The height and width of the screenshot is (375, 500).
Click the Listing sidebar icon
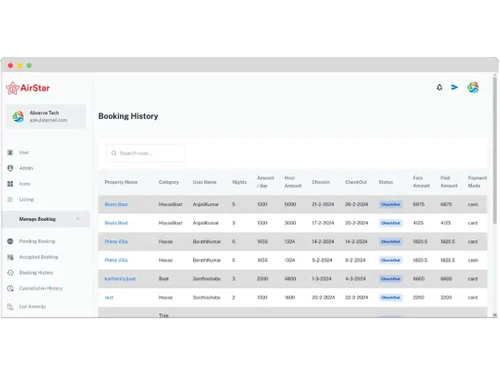(10, 199)
